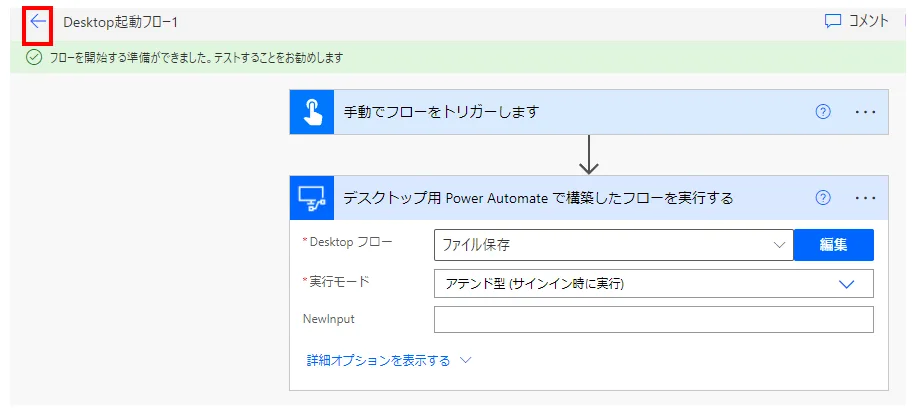Image resolution: width=915 pixels, height=408 pixels.
Task: Open ellipsis menu on desktop flow action
Action: (865, 198)
